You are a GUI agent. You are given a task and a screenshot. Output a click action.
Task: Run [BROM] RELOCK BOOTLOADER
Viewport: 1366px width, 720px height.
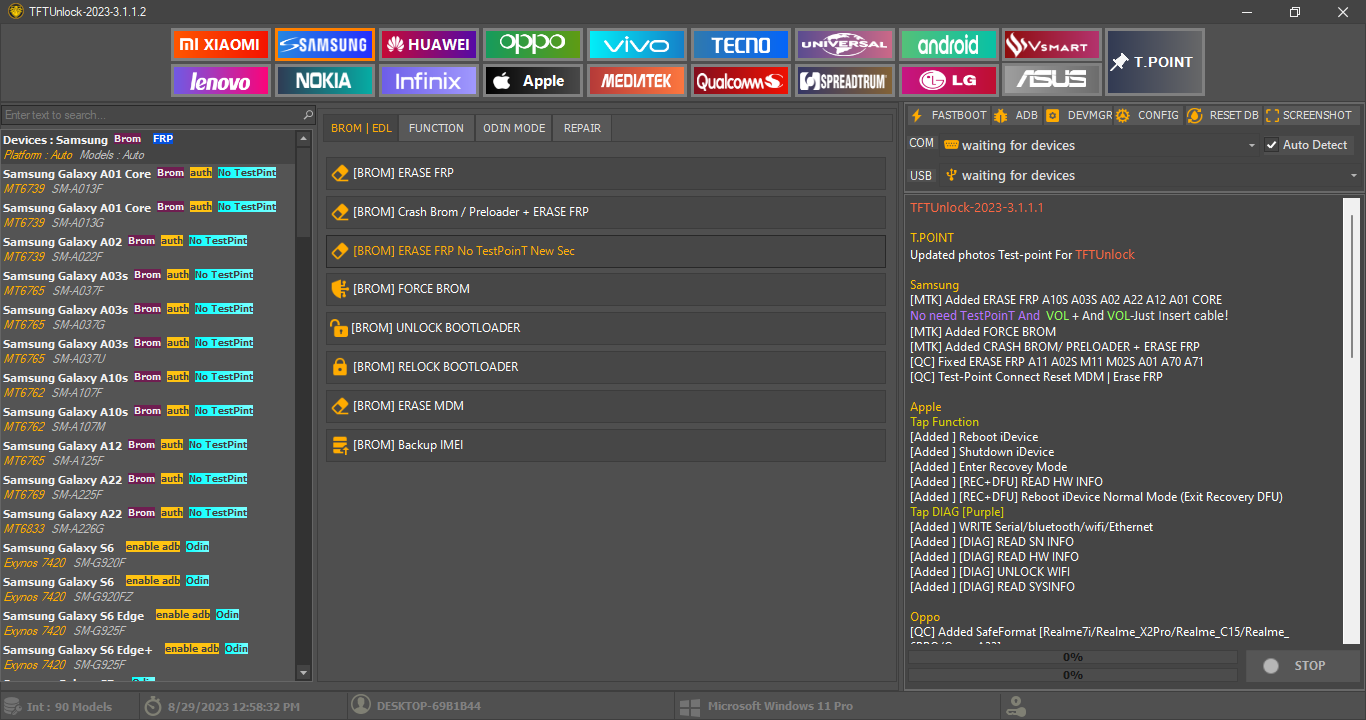pyautogui.click(x=606, y=367)
